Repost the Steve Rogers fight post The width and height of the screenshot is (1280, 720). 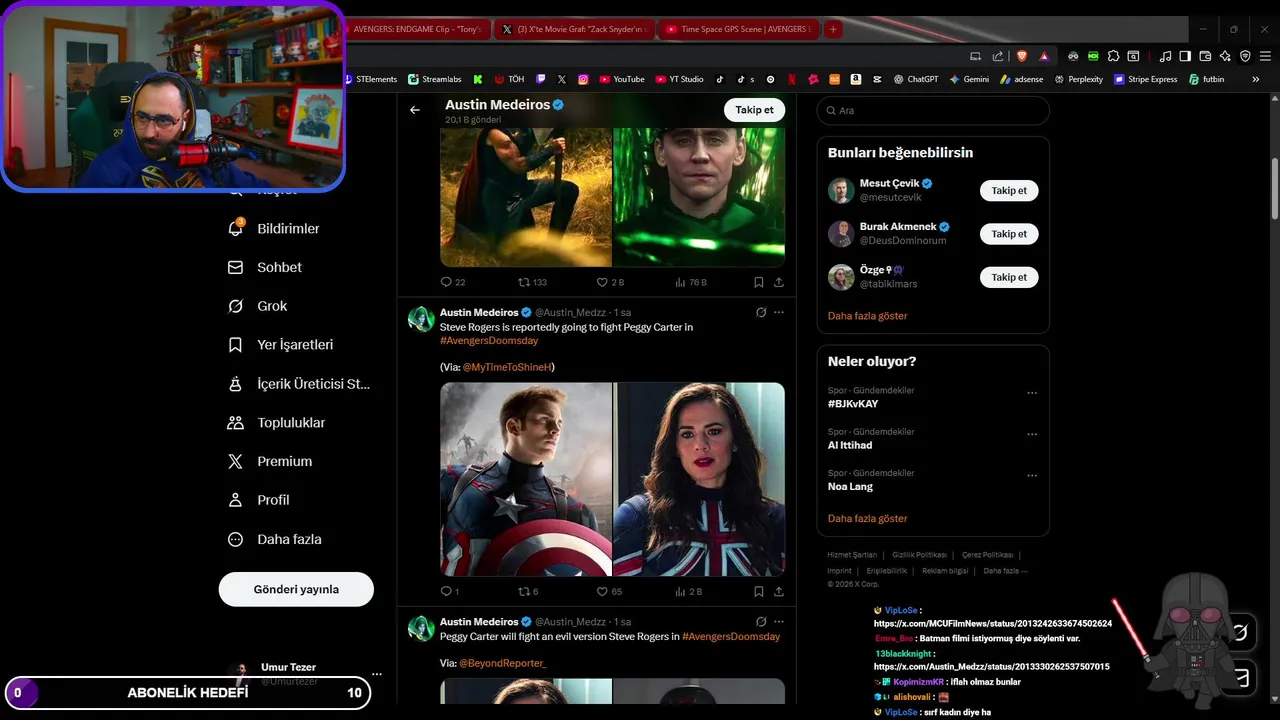tap(528, 591)
